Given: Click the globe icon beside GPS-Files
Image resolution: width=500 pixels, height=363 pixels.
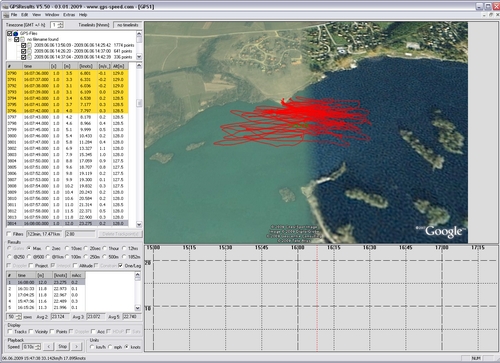Looking at the screenshot, I should [x=15, y=34].
